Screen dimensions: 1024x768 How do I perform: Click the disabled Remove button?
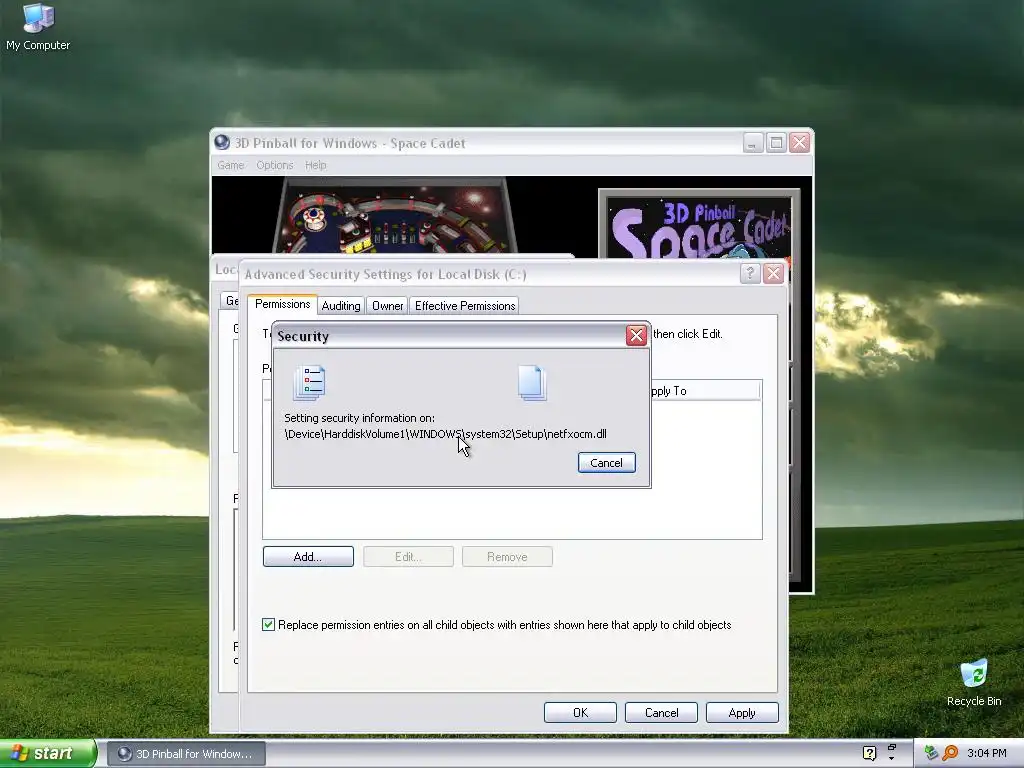(507, 556)
